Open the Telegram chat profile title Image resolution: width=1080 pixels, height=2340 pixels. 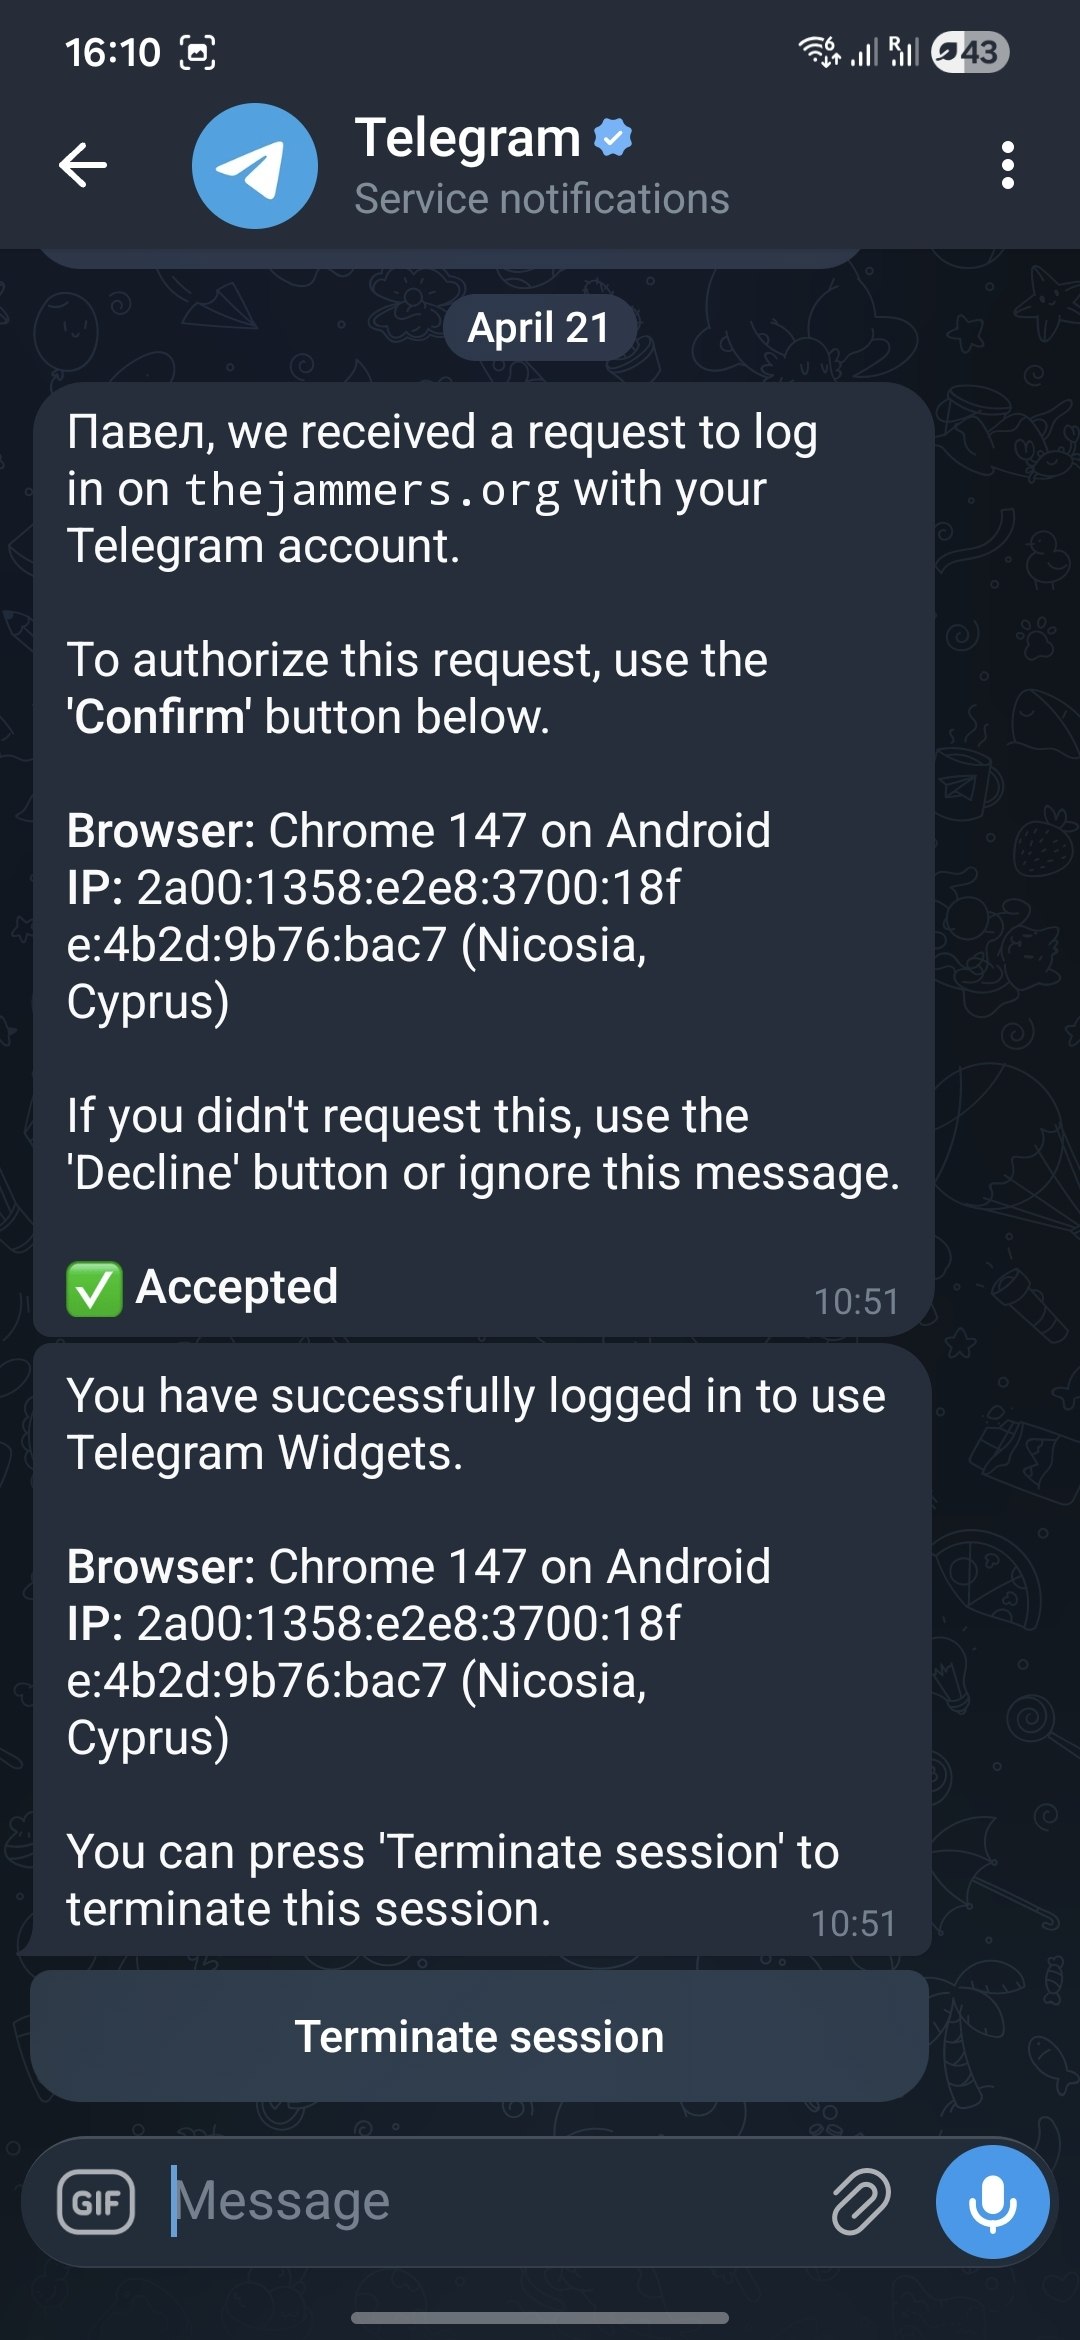(467, 138)
